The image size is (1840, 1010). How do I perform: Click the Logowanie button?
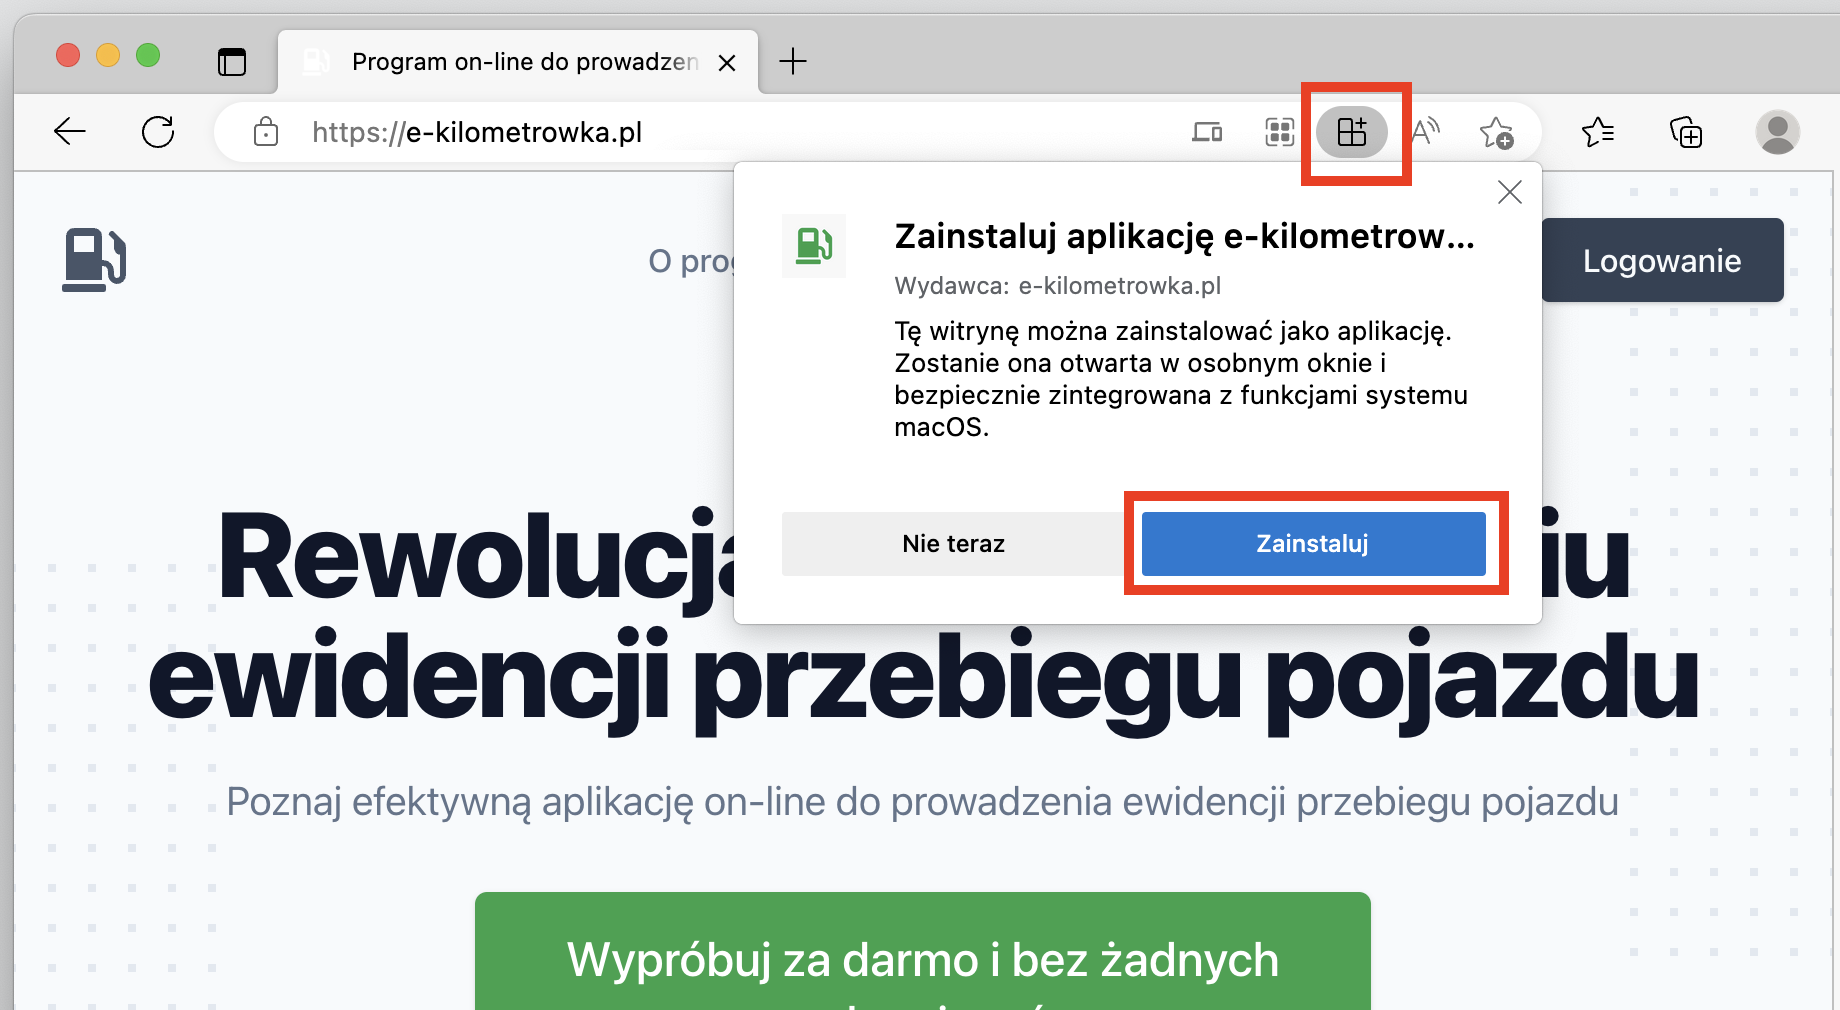1662,260
